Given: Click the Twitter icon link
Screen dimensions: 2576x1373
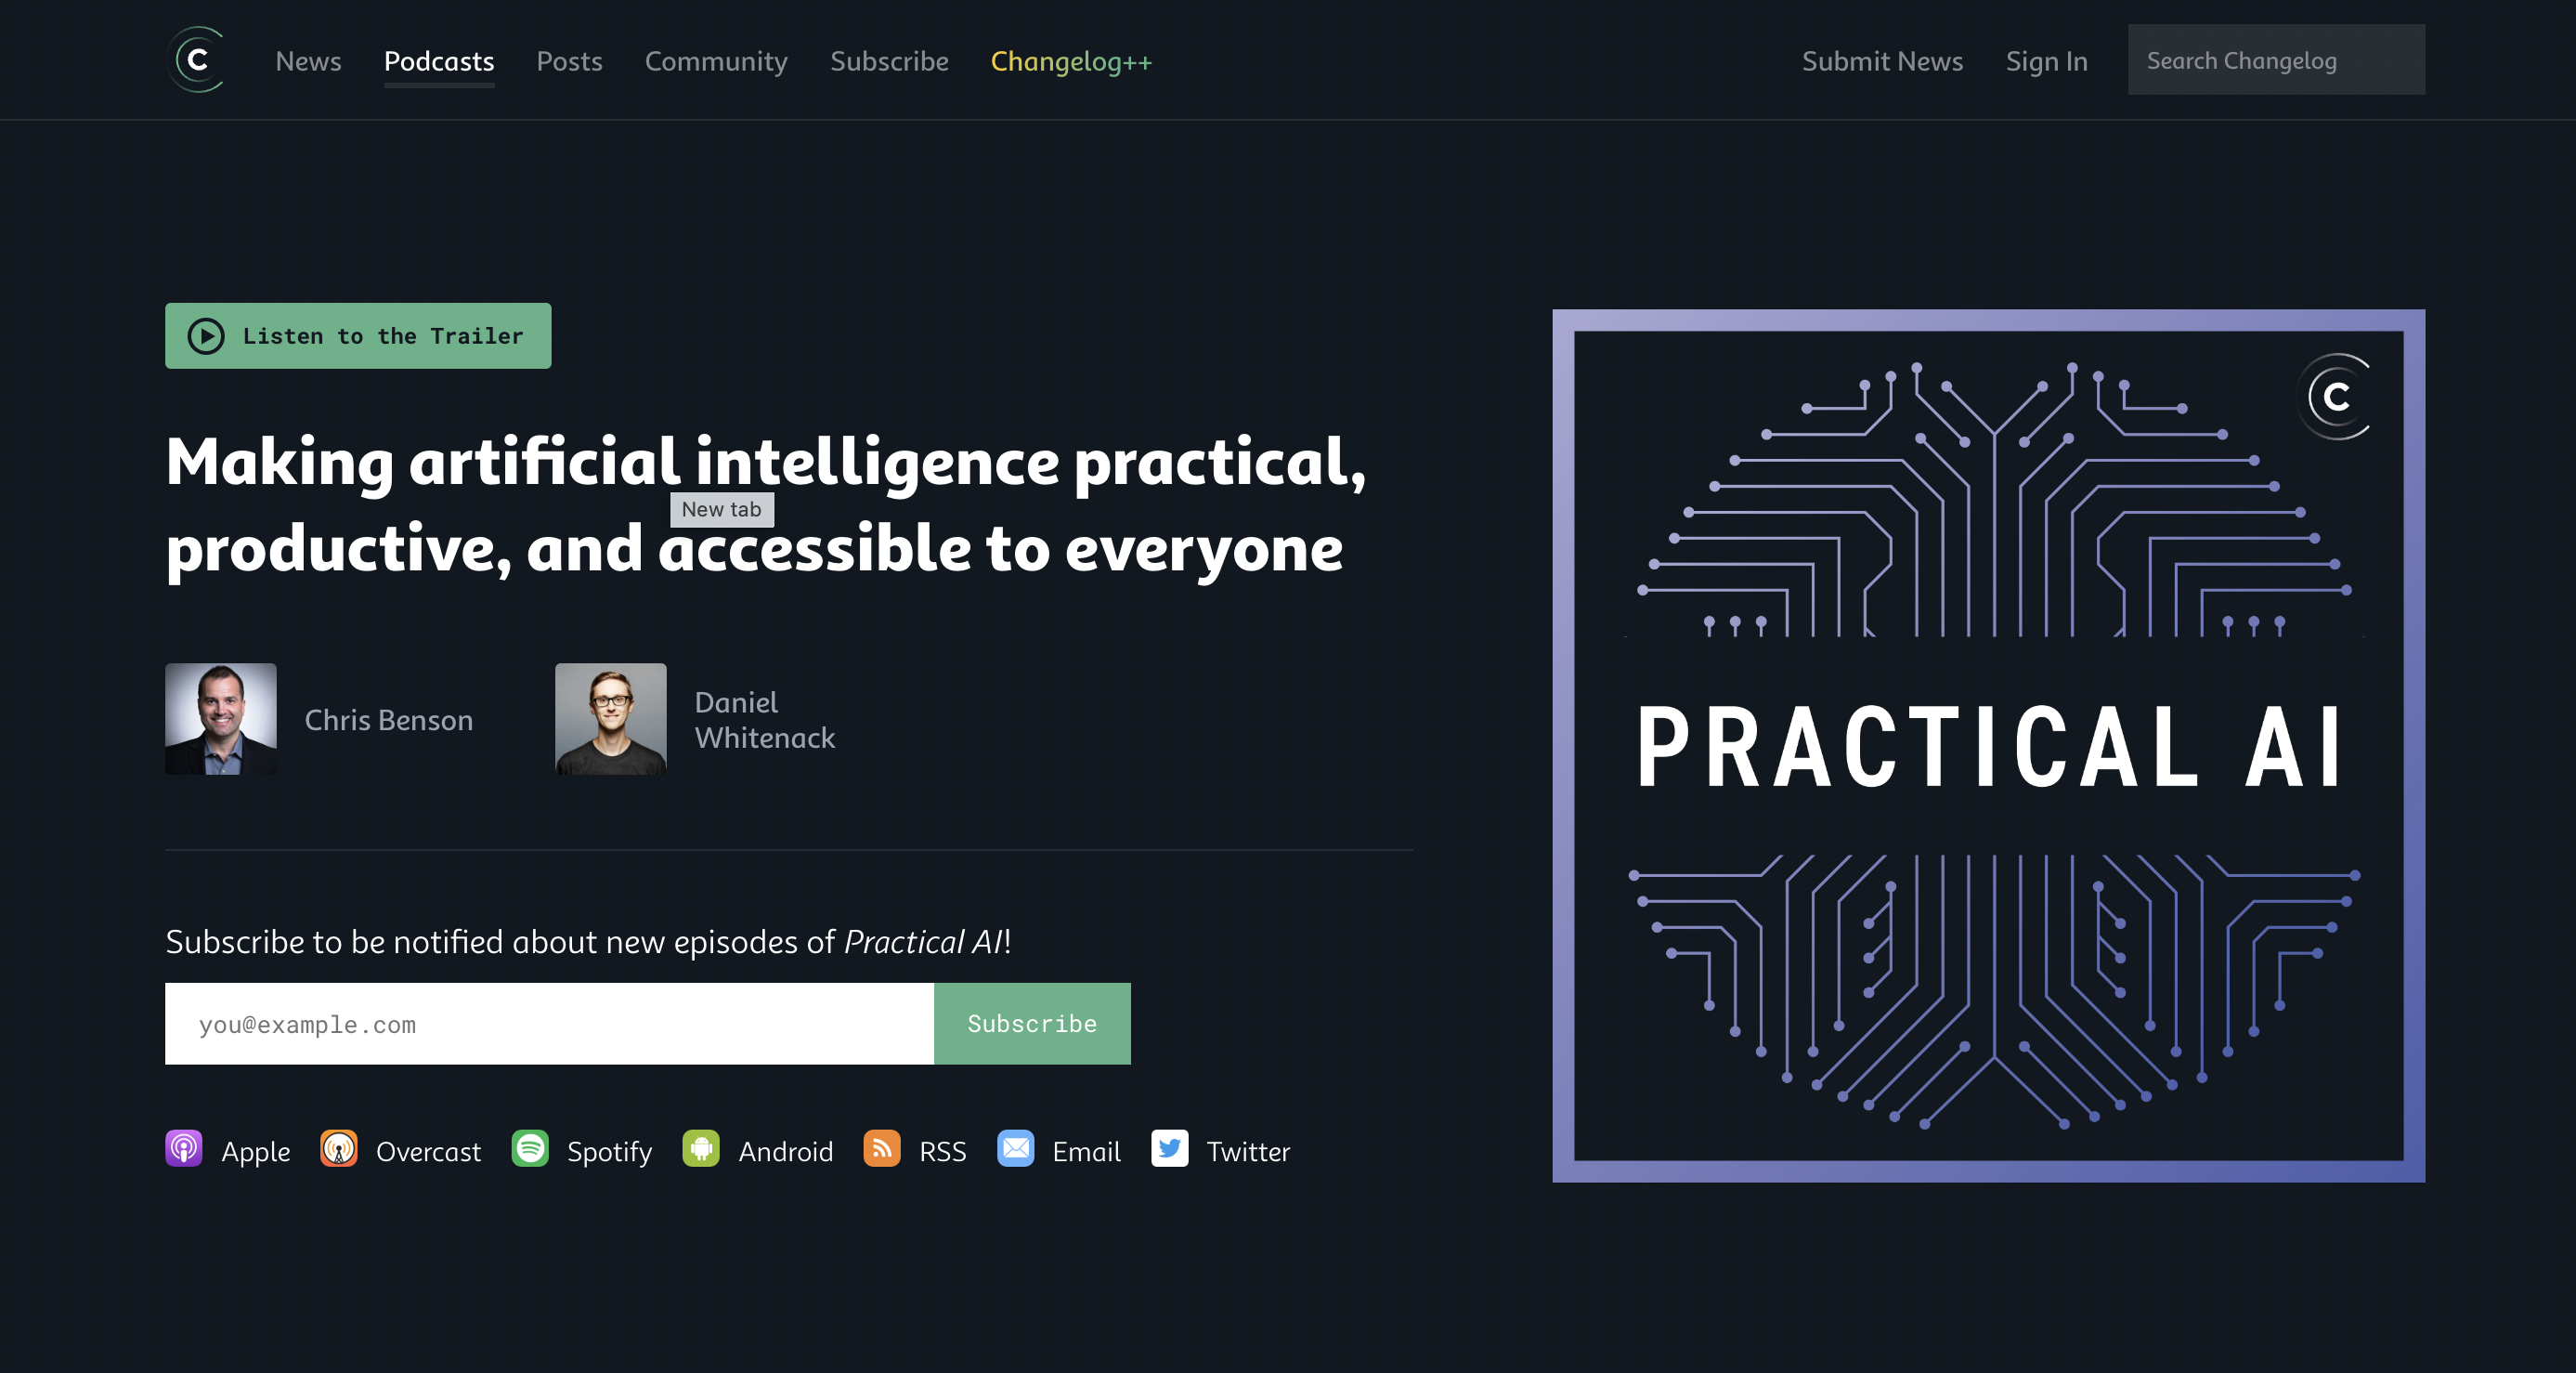Looking at the screenshot, I should pyautogui.click(x=1169, y=1148).
